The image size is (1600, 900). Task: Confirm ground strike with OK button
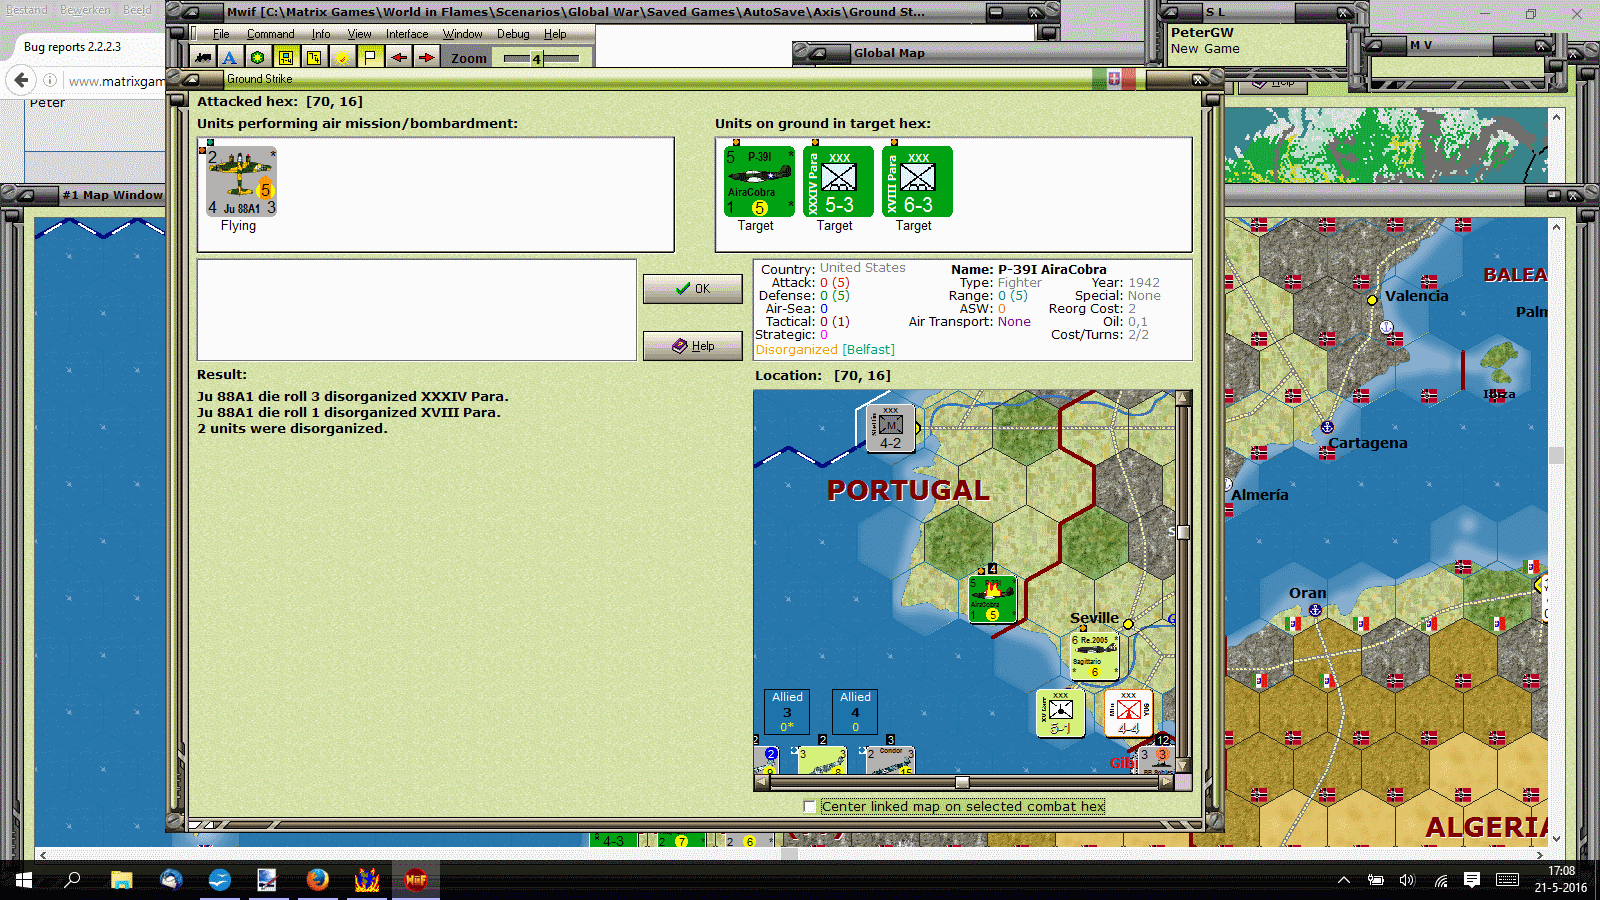tap(692, 289)
